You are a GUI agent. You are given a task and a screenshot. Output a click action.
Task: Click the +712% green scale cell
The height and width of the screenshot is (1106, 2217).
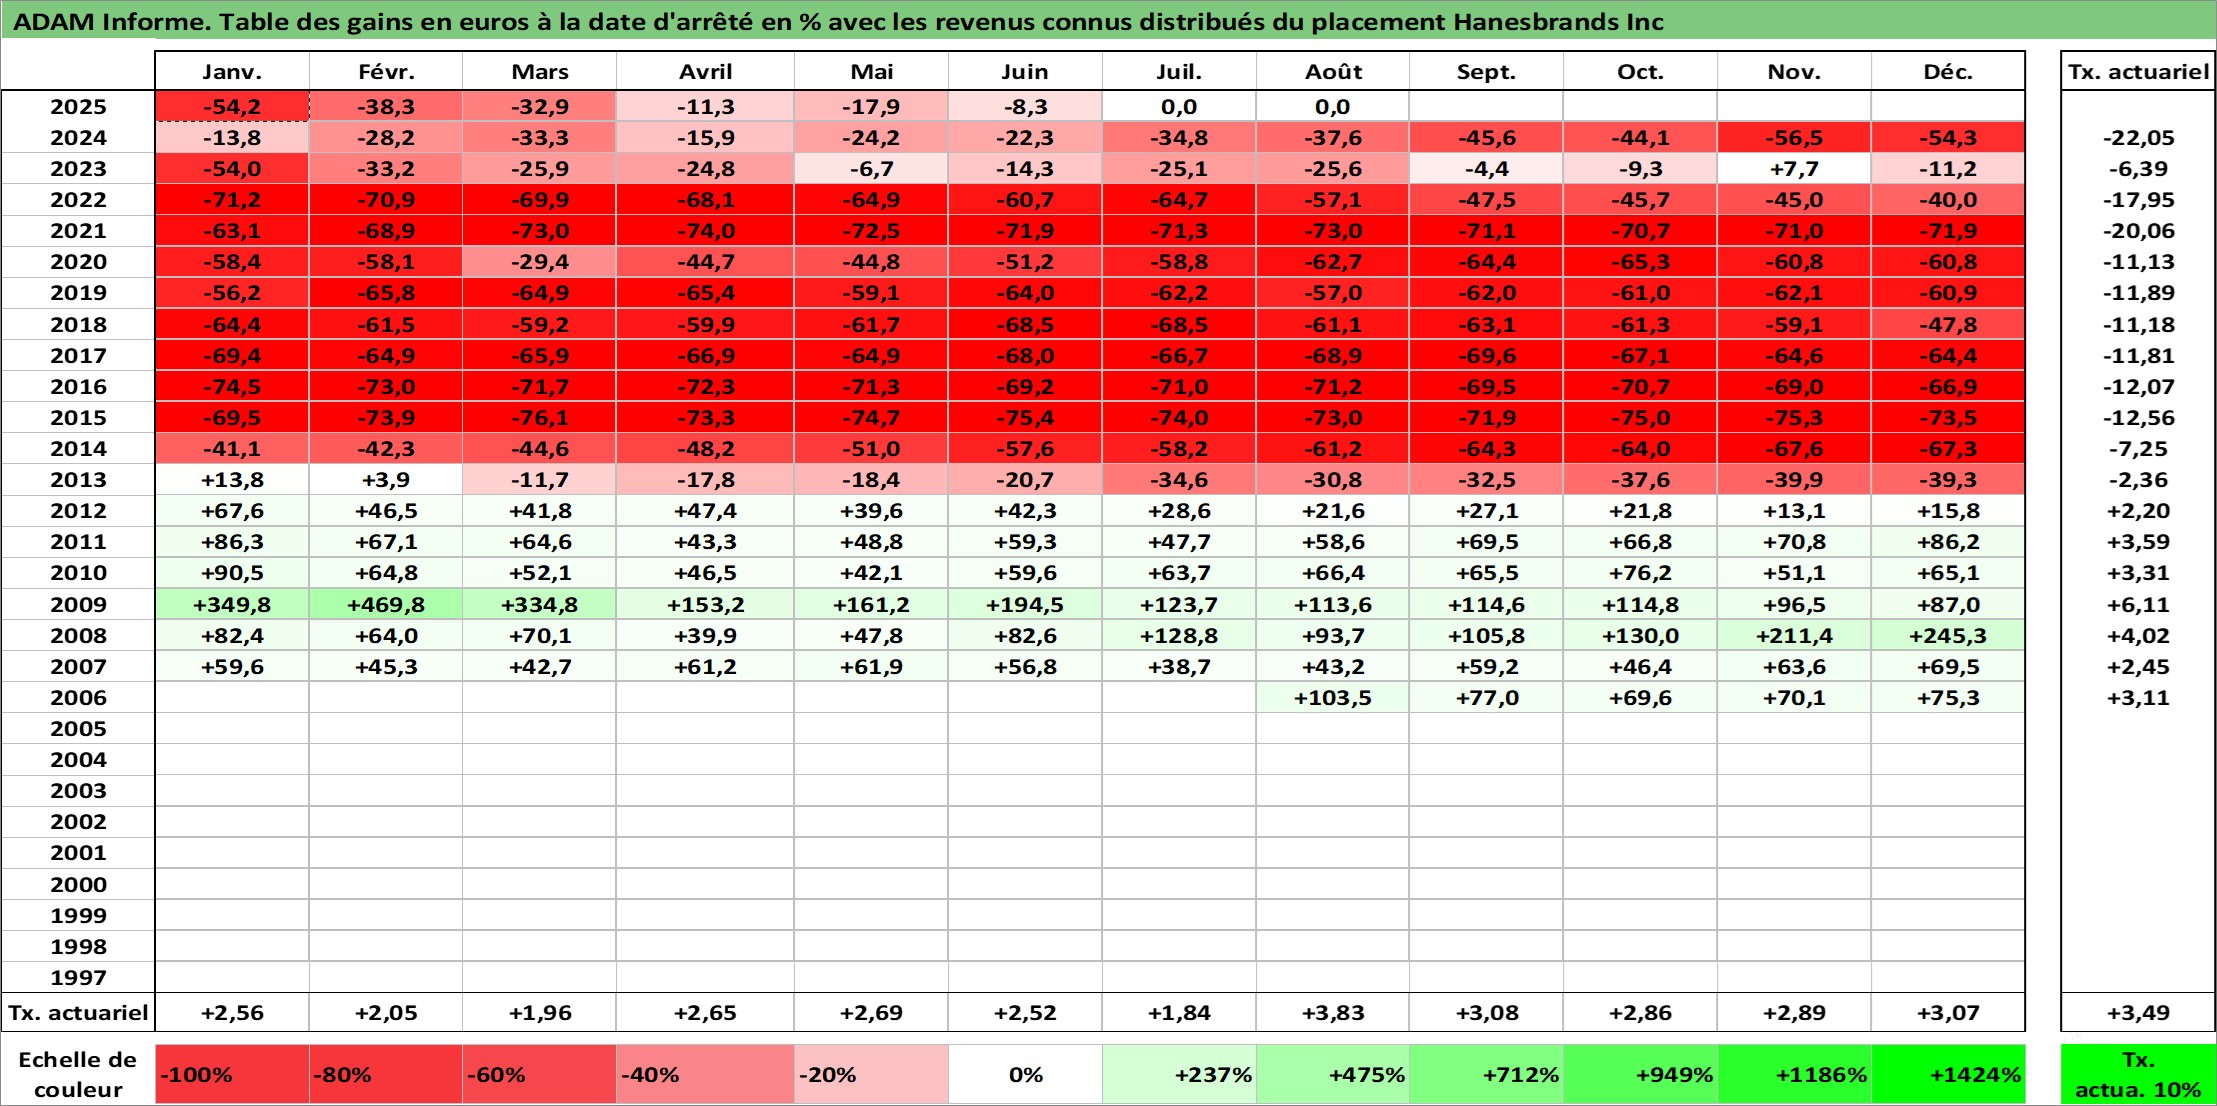(1486, 1074)
